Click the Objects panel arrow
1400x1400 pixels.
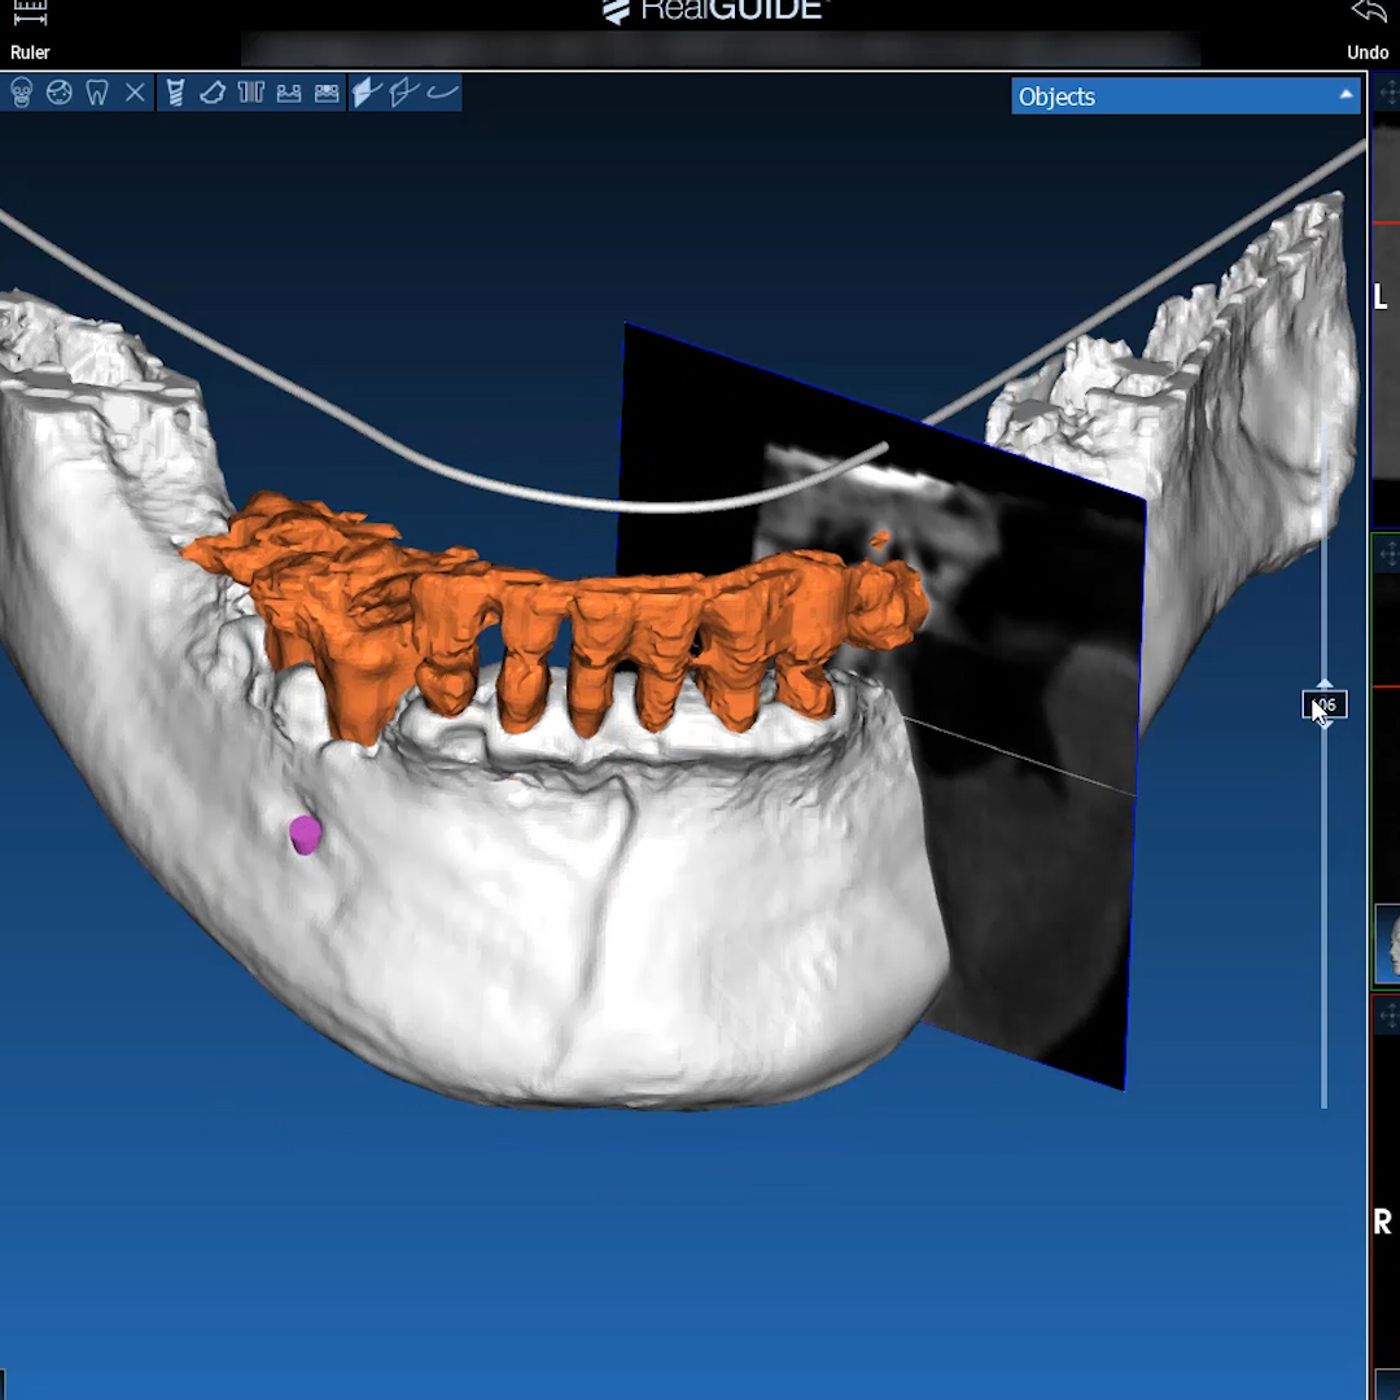[x=1346, y=95]
